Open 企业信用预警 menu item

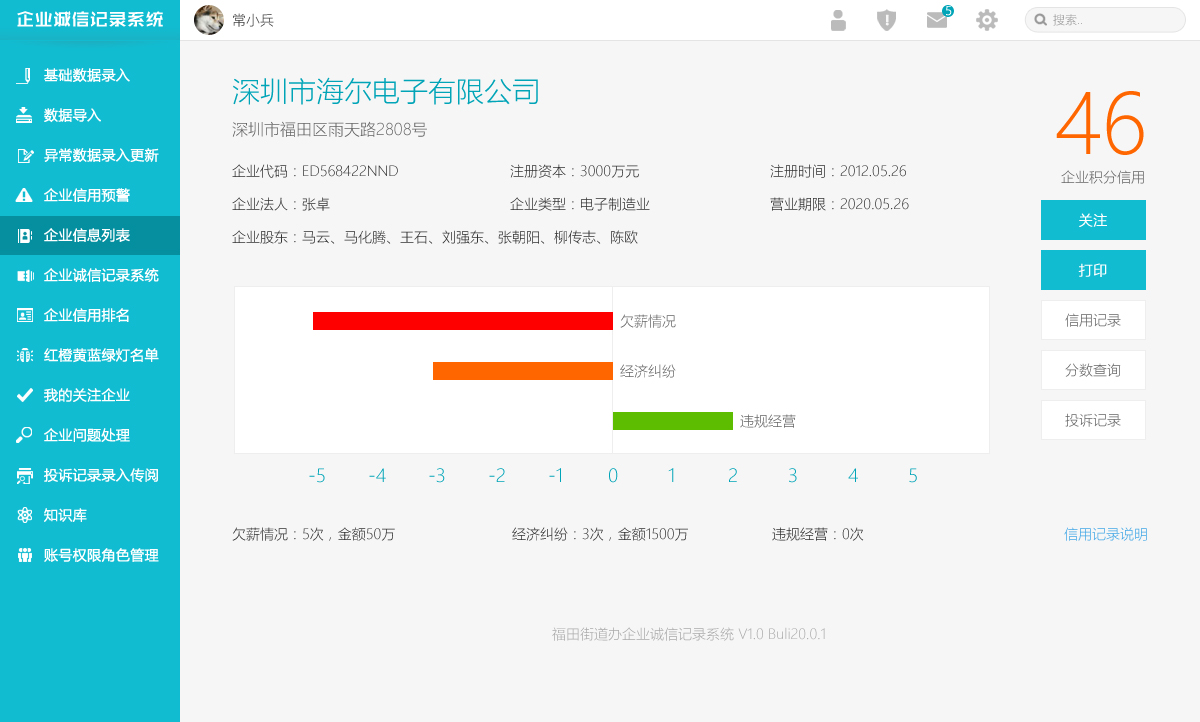point(90,195)
